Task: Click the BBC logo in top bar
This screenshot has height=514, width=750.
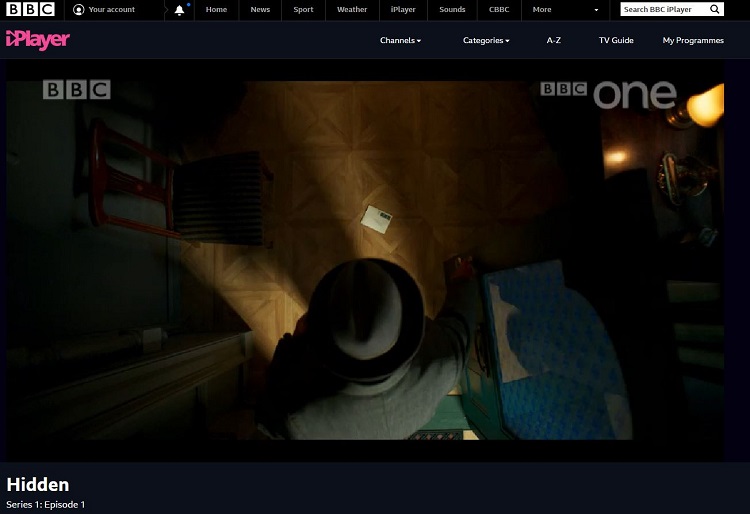Action: [30, 9]
